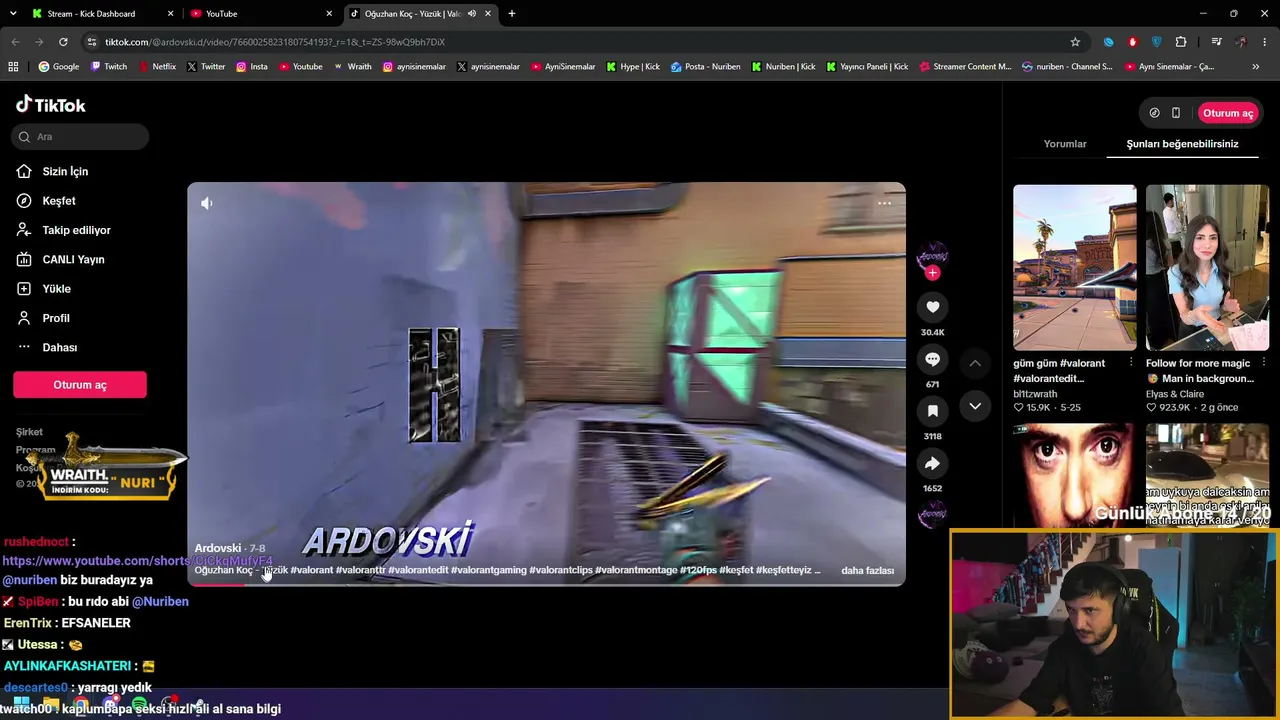Click the phone app icon in the header
This screenshot has height=720, width=1280.
pos(1176,113)
